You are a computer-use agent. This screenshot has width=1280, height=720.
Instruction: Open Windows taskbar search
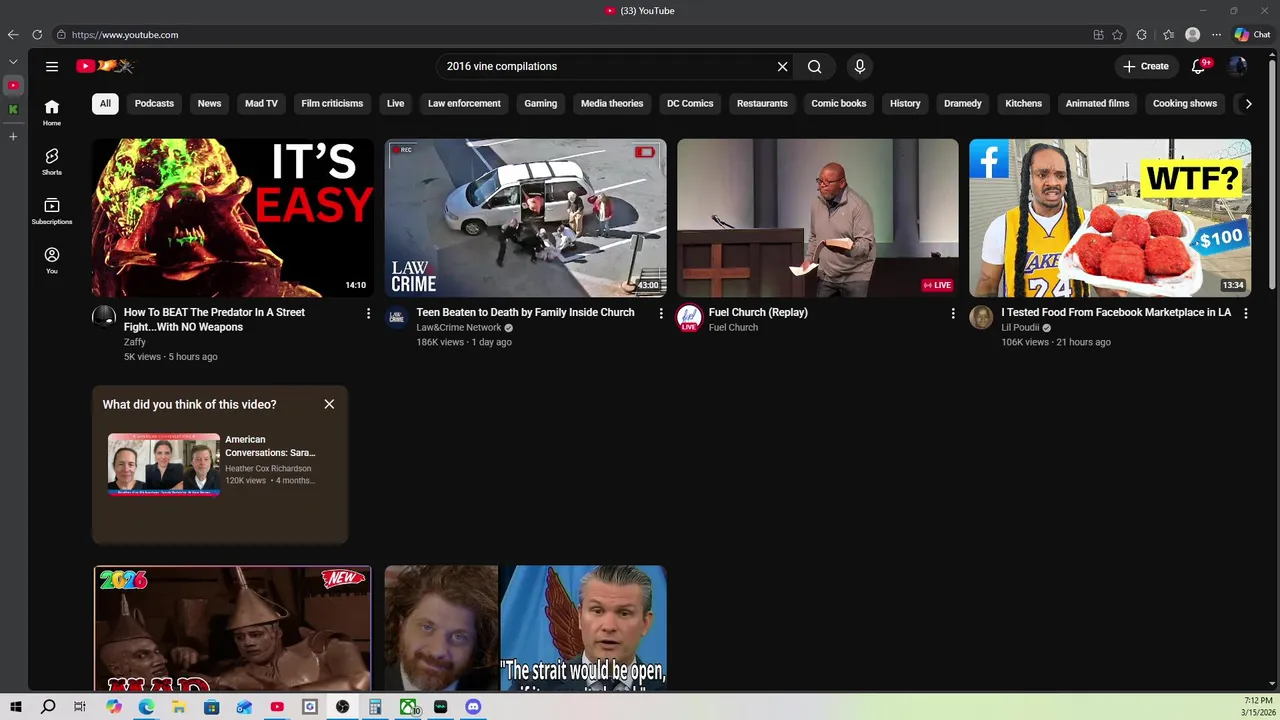coord(48,707)
